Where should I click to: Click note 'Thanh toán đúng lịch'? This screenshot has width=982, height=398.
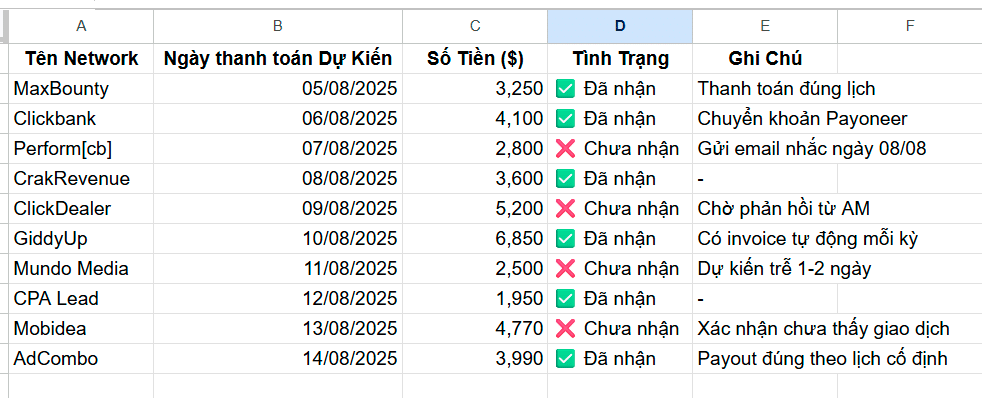coord(786,89)
